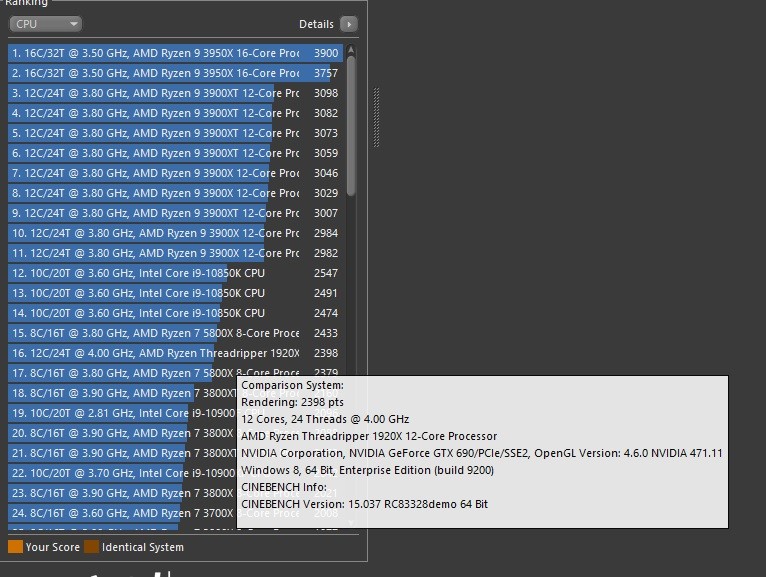The width and height of the screenshot is (766, 577).
Task: Select rank 10 Ryzen 9 3900X row, score 2984
Action: coord(175,234)
